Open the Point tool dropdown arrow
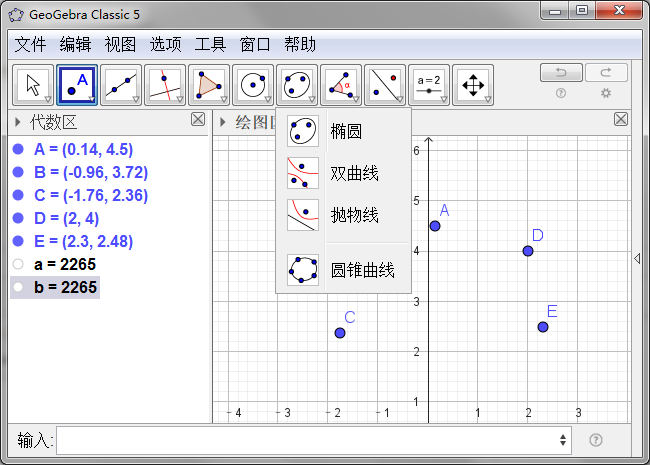Screen dimensions: 650x465 pos(92,99)
